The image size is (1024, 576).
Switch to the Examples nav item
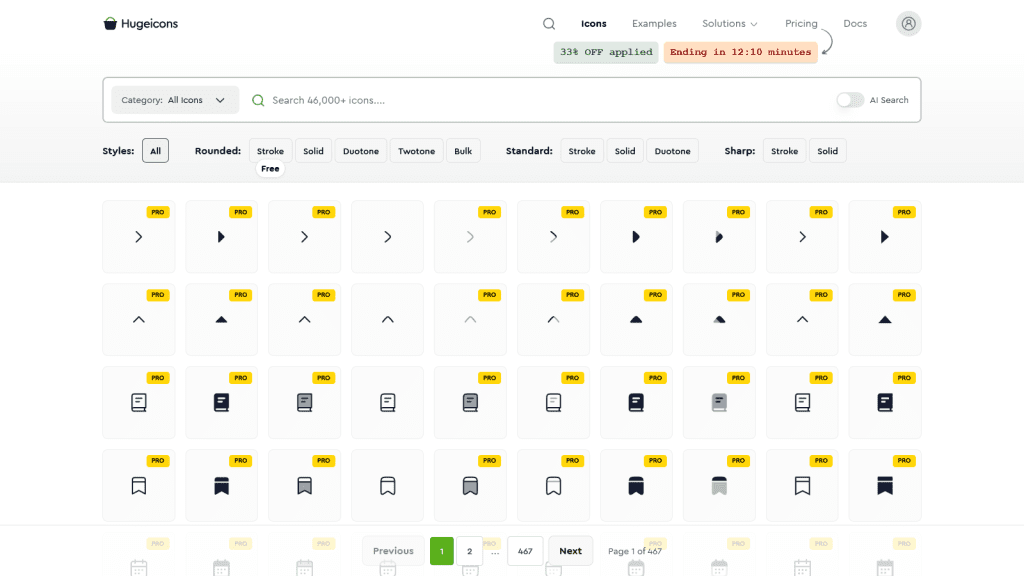[654, 23]
